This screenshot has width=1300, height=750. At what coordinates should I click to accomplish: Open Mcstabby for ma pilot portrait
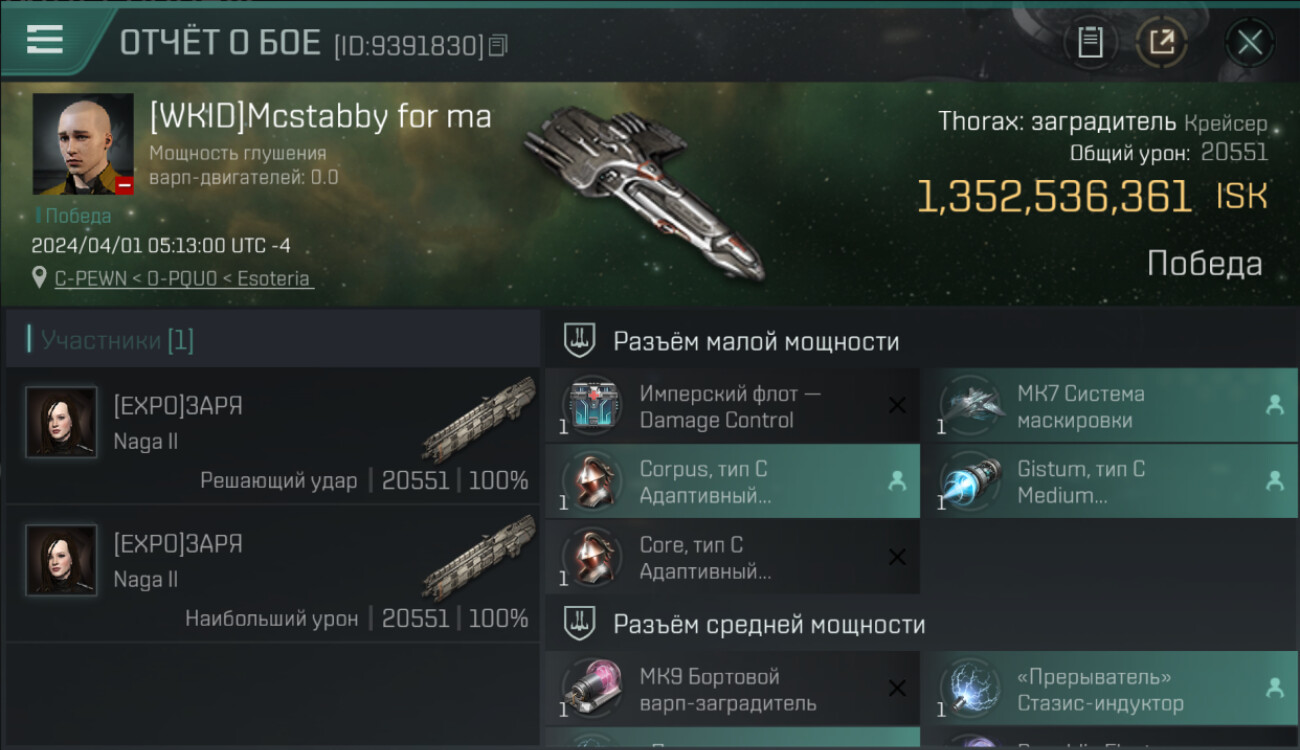pyautogui.click(x=83, y=144)
